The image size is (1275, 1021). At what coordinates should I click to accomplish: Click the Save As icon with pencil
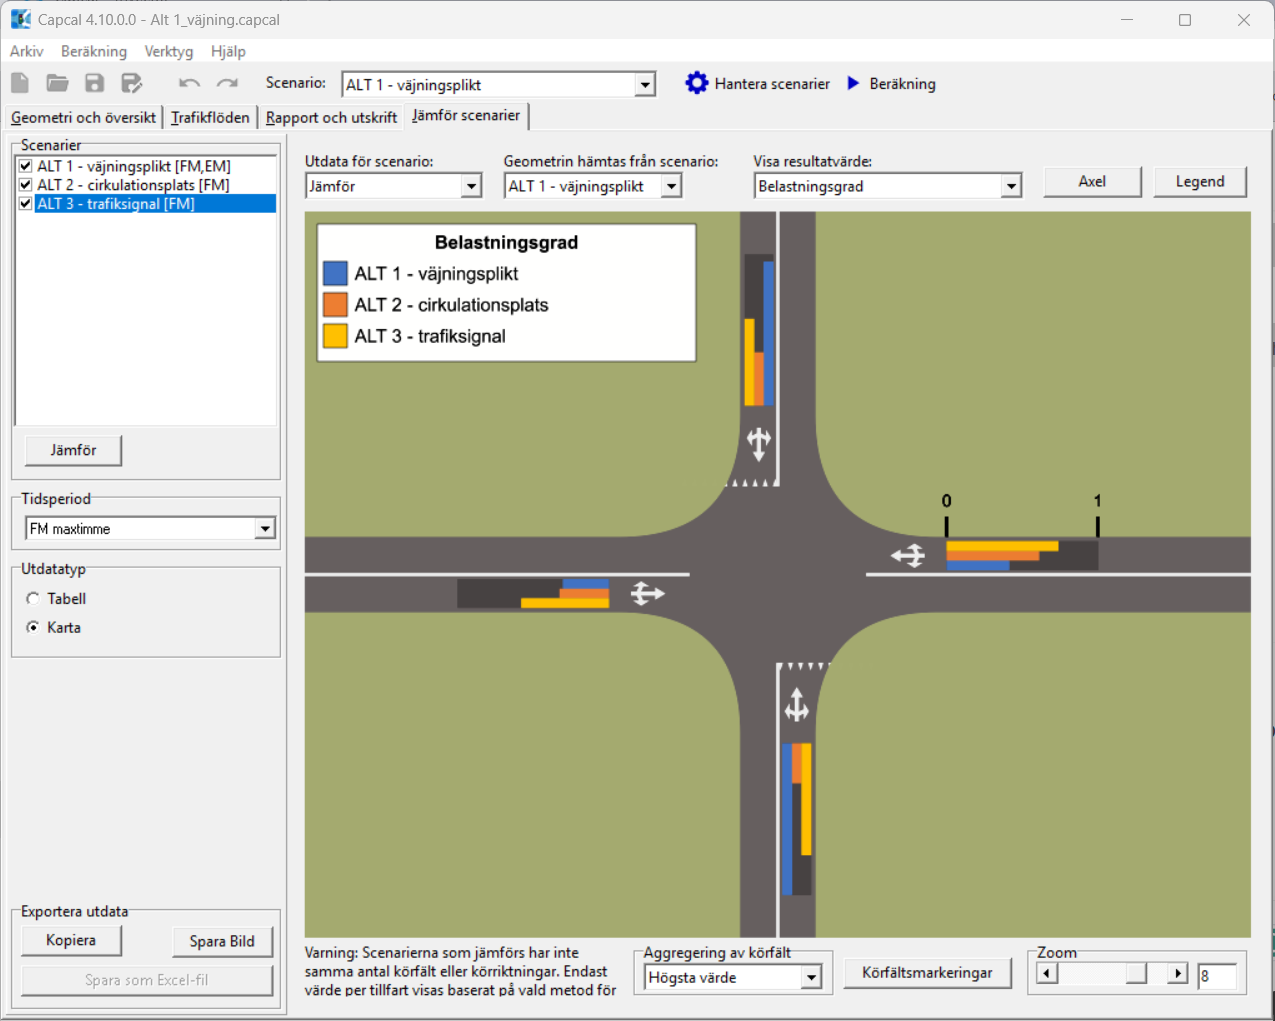click(131, 83)
